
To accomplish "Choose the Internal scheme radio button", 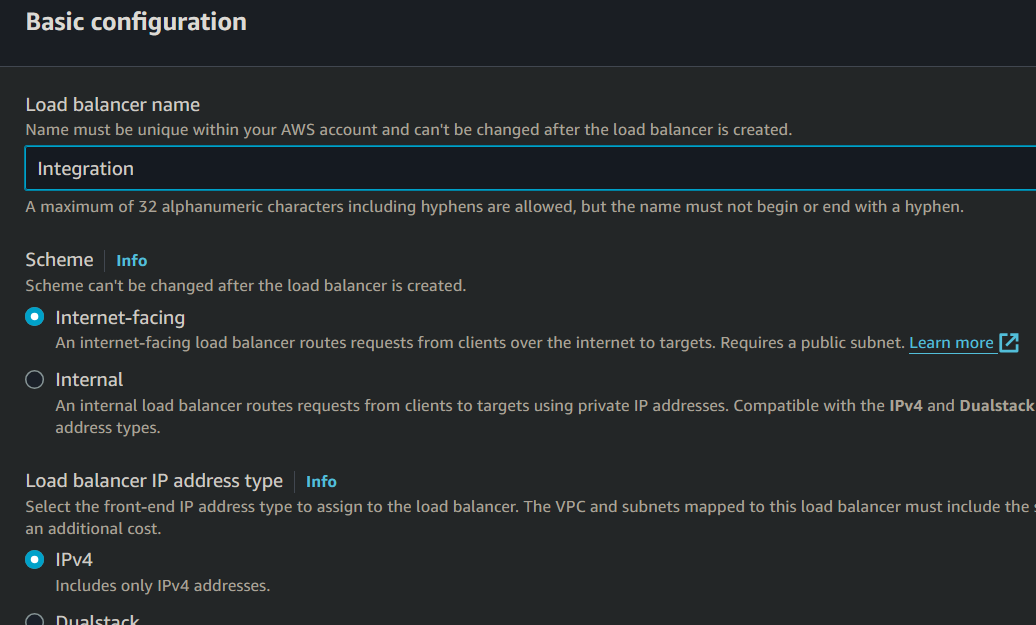I will point(35,380).
